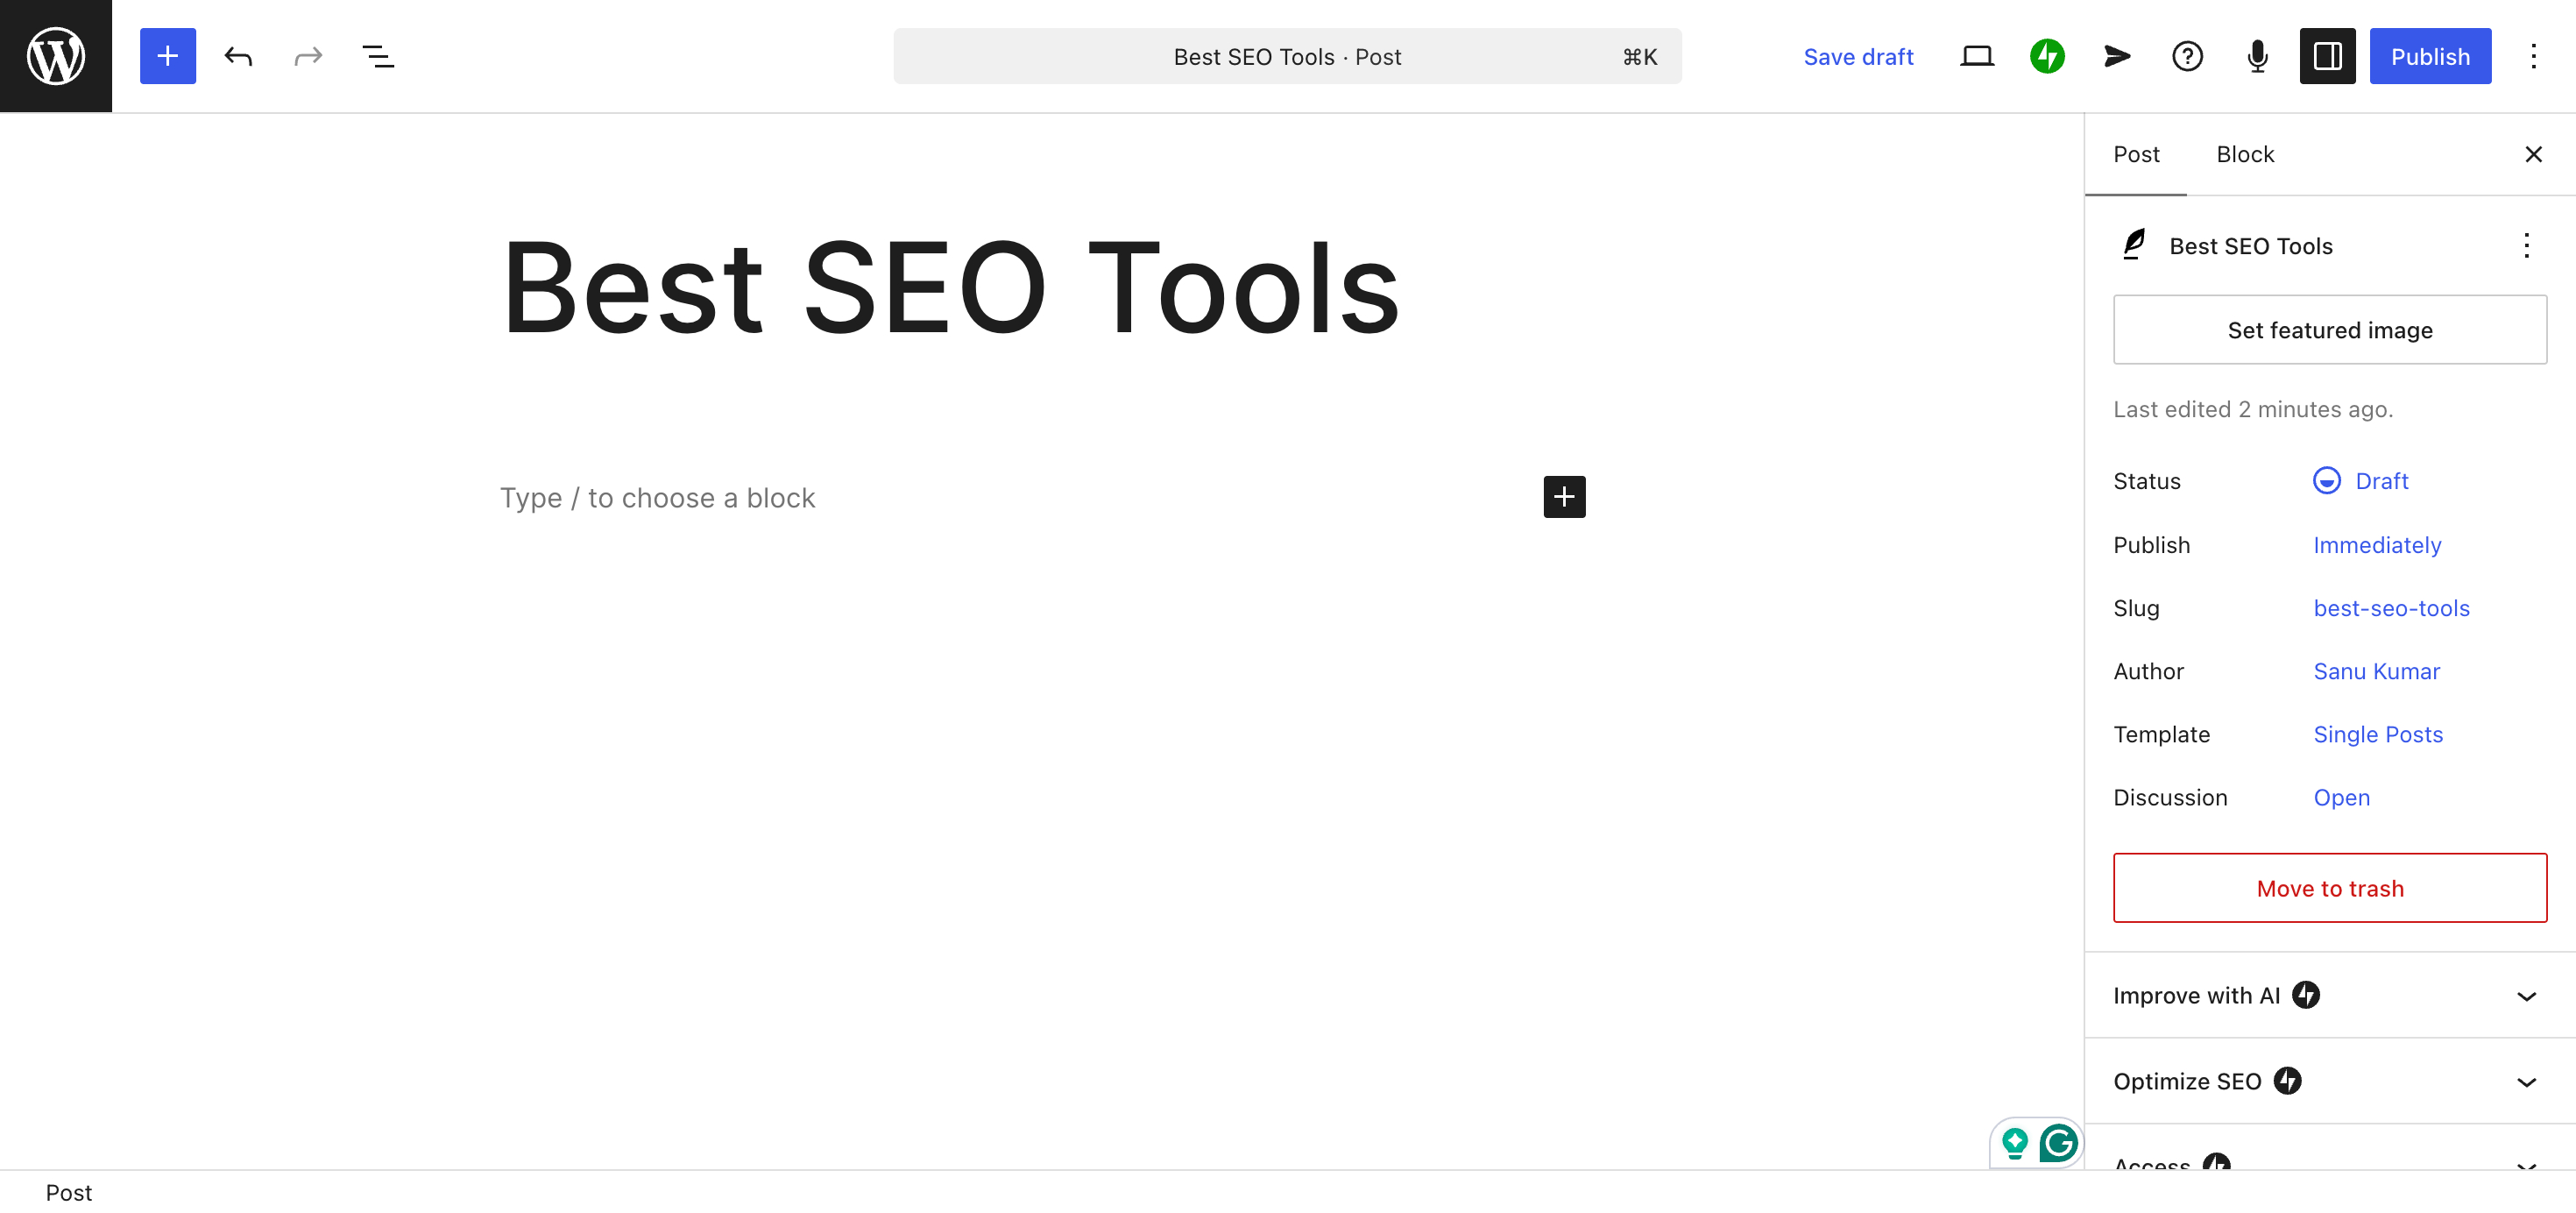Click the black add block button
2576x1213 pixels.
[x=1564, y=497]
